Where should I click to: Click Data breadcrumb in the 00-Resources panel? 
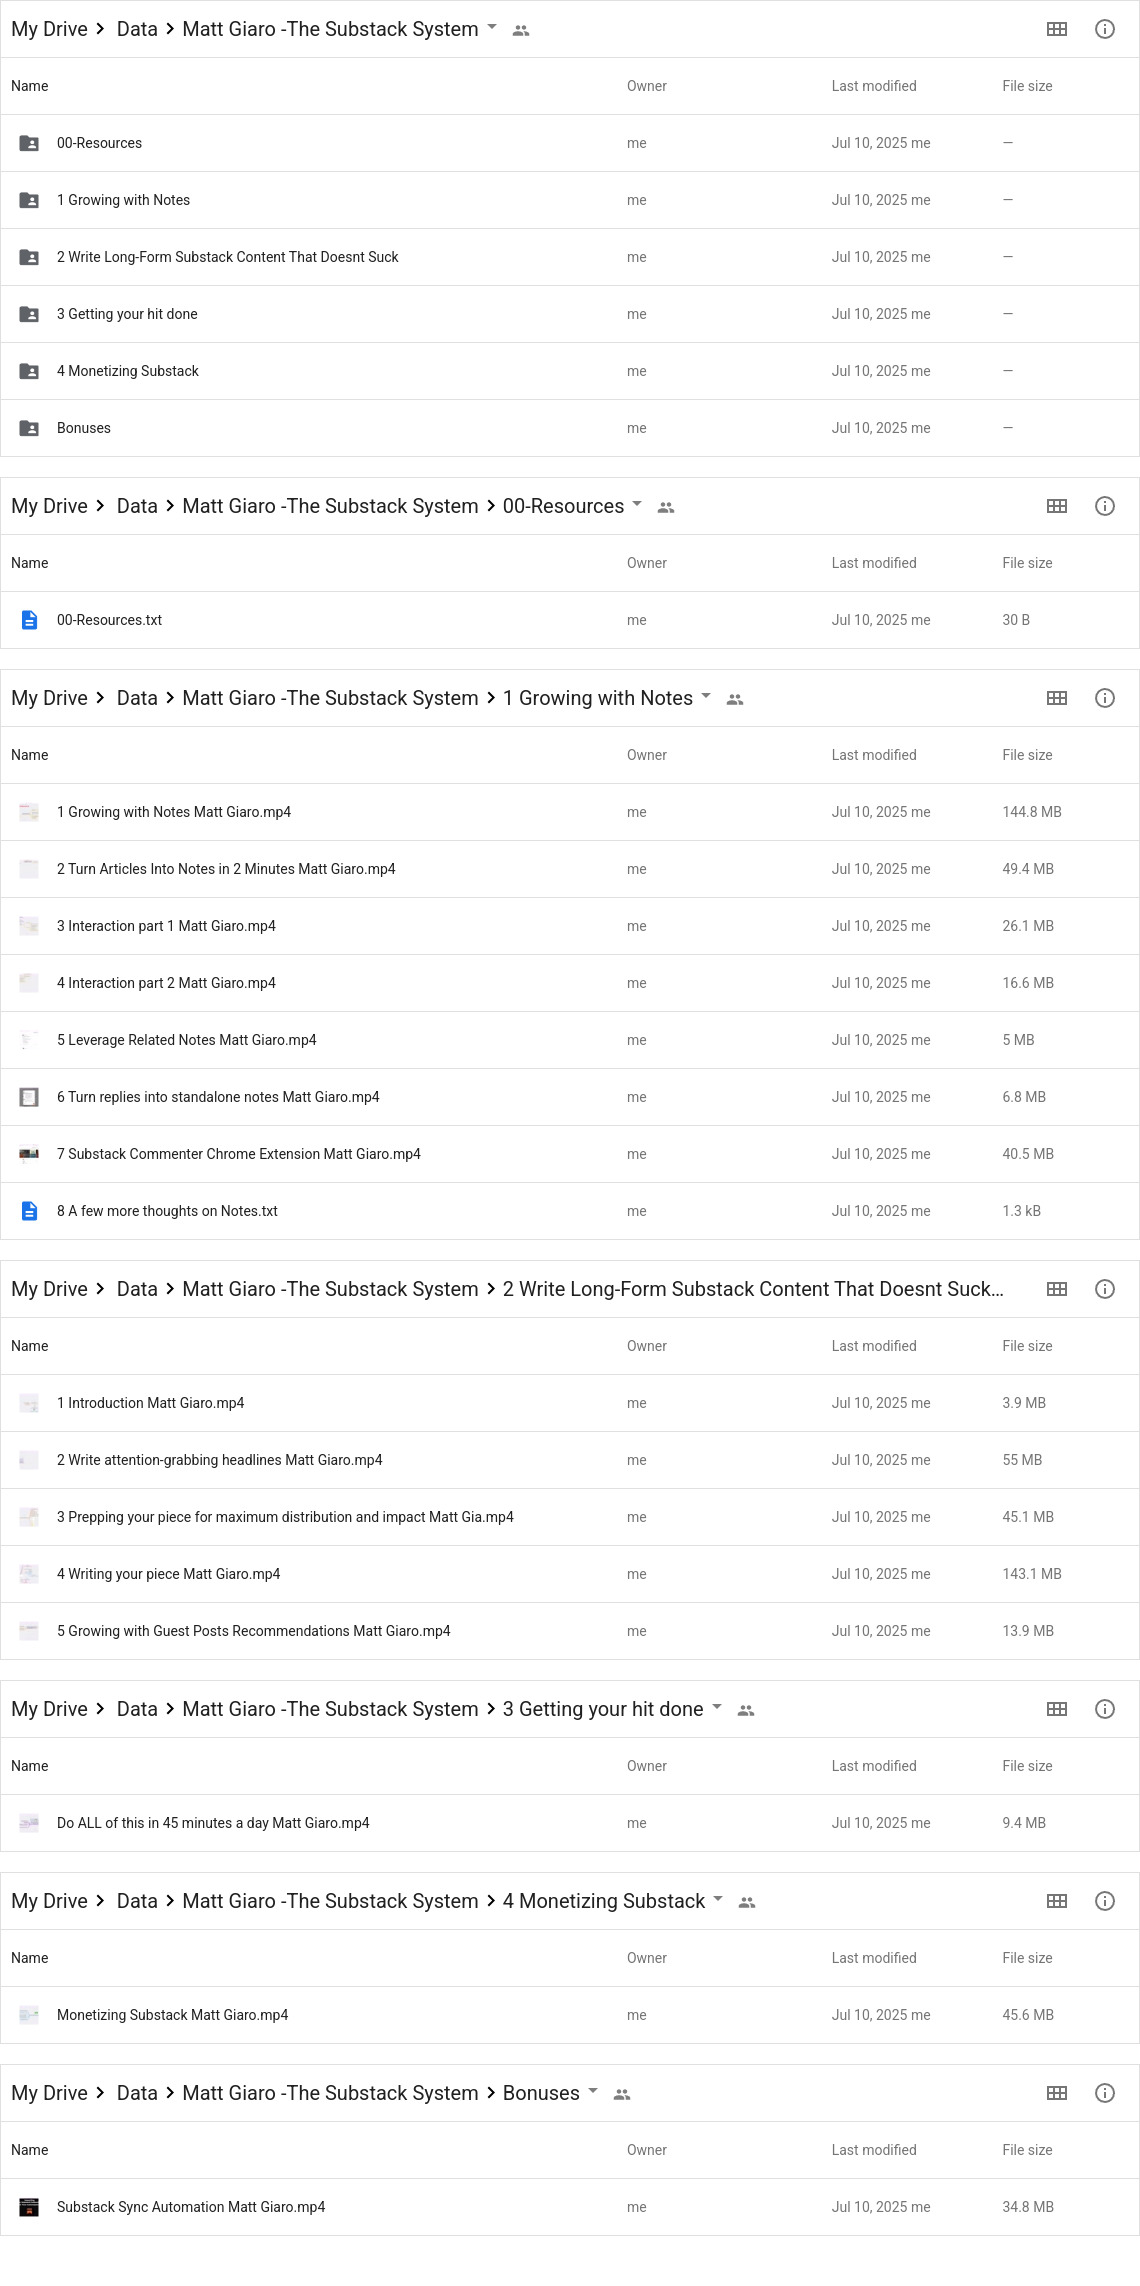(x=137, y=506)
